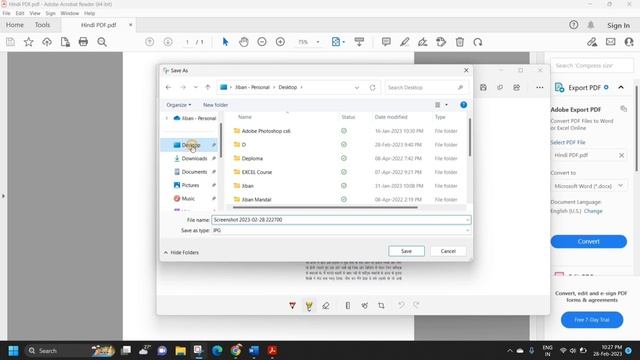This screenshot has width=640, height=360.
Task: Click Up one level arrow in Save As
Action: coord(208,87)
